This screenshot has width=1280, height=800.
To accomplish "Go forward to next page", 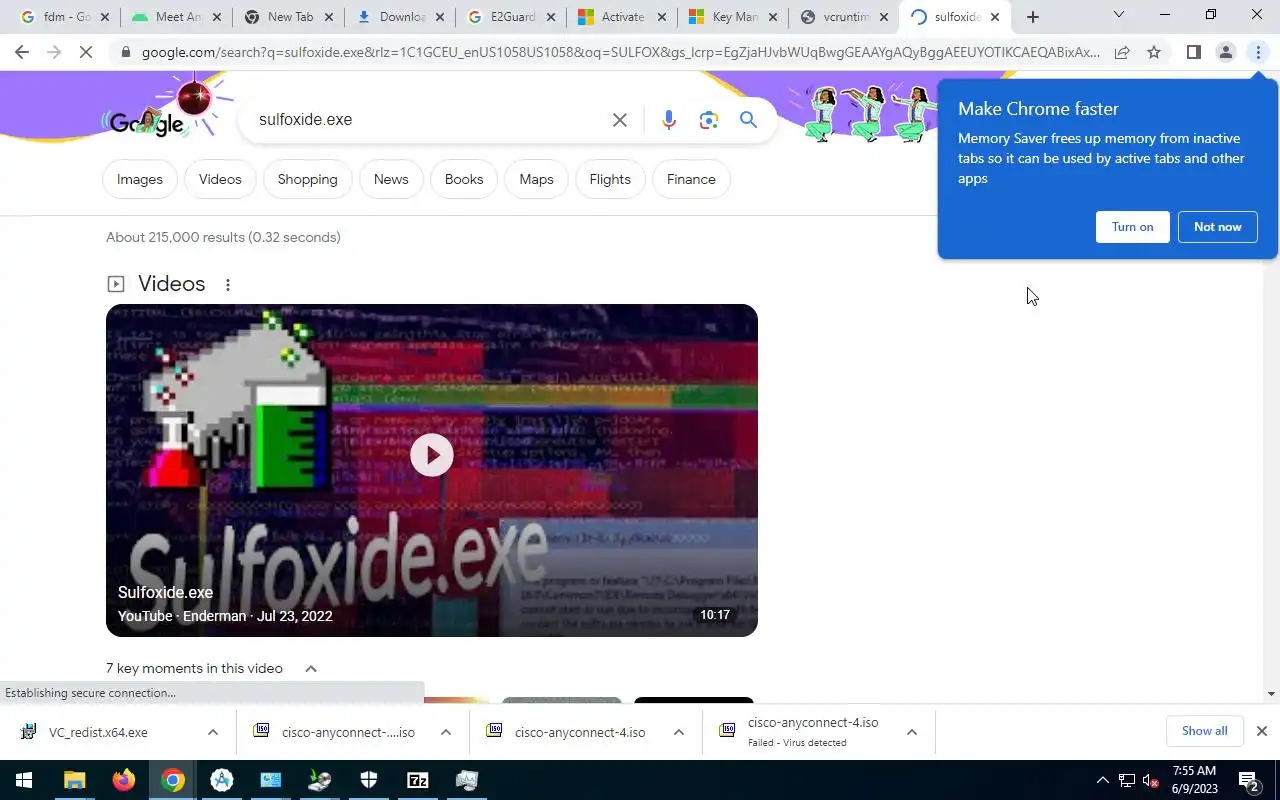I will [54, 52].
